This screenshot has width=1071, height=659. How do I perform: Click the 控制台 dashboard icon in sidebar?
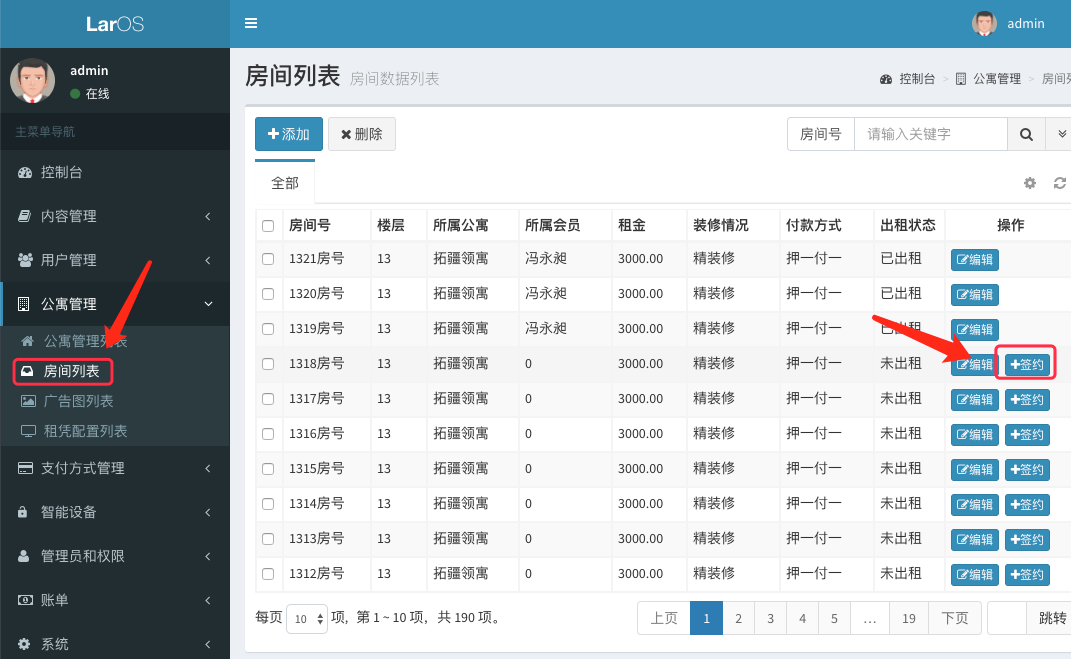[25, 173]
